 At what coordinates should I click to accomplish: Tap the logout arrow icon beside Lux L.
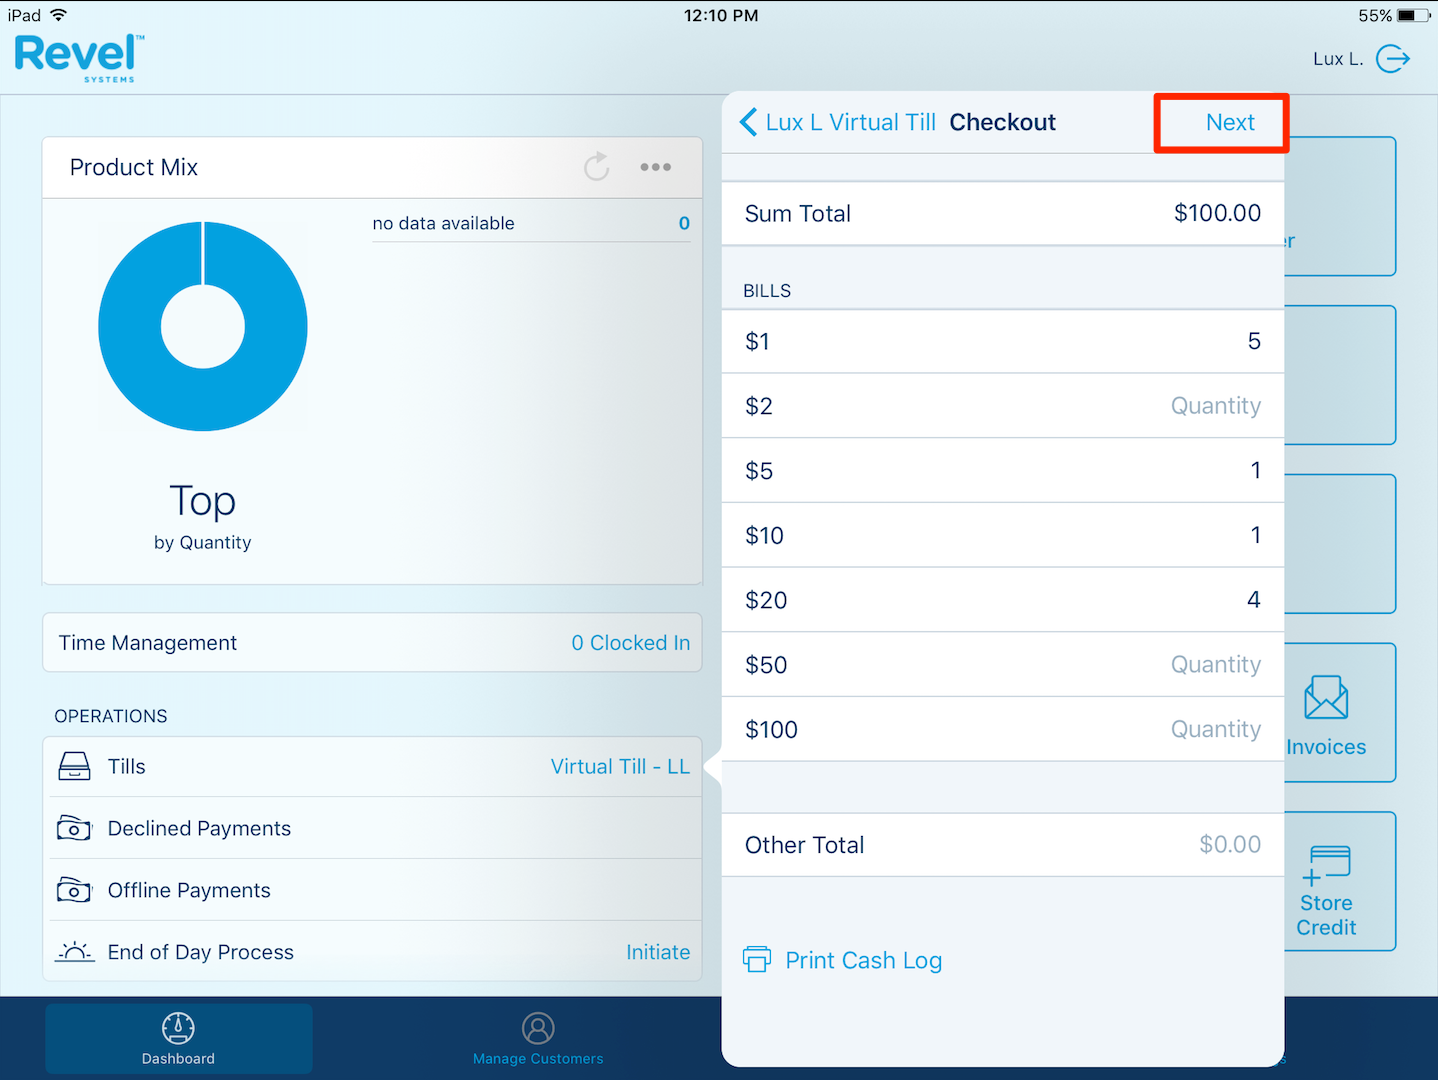click(x=1392, y=59)
